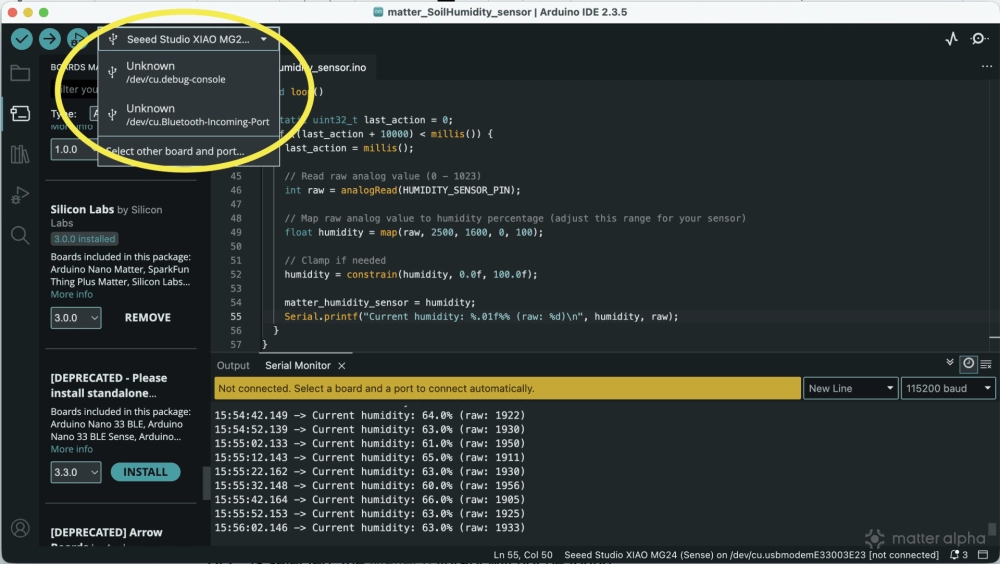Screen dimensions: 1000x564
Task: Open the Boards Manager sidebar icon
Action: pos(19,113)
